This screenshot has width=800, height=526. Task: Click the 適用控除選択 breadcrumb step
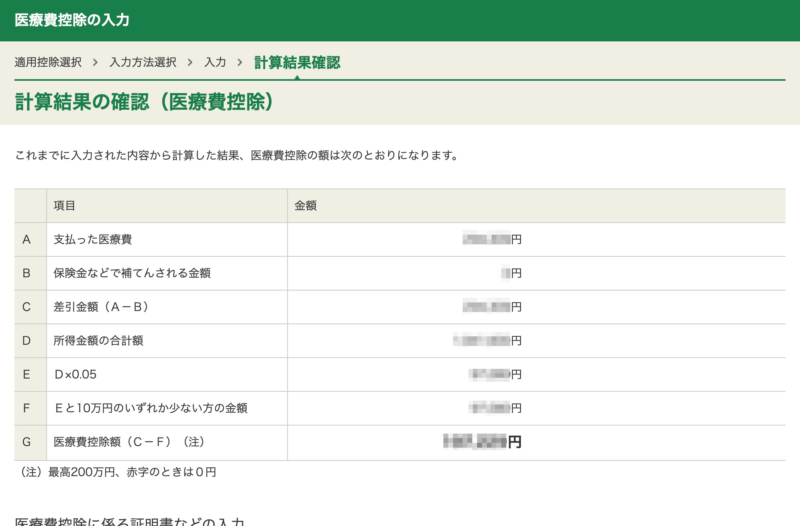pyautogui.click(x=48, y=62)
